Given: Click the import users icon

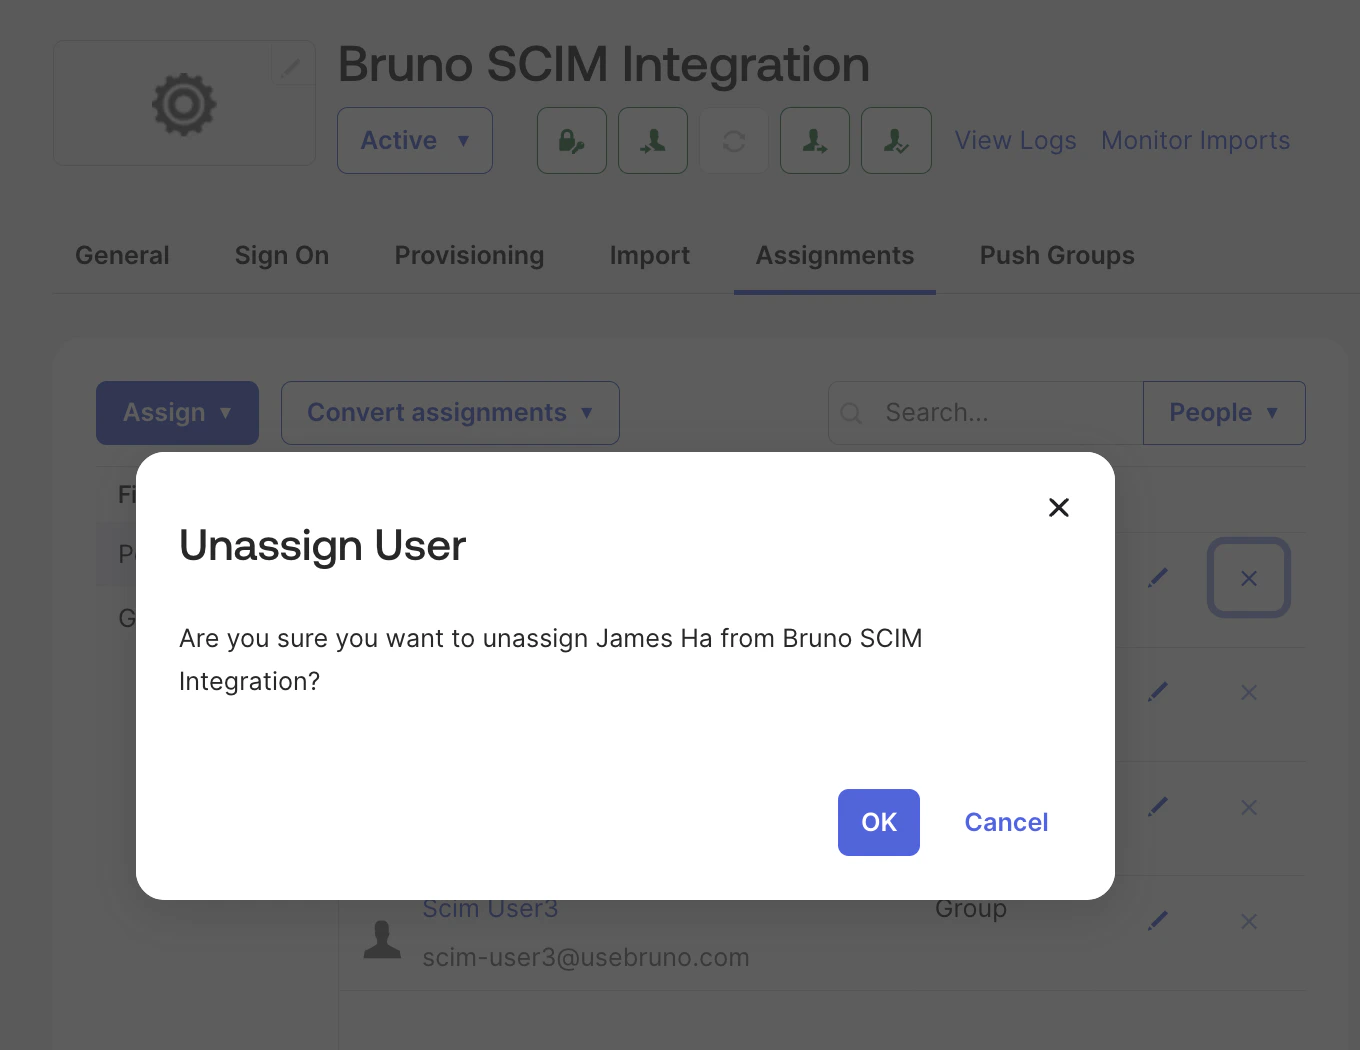Looking at the screenshot, I should [x=653, y=140].
